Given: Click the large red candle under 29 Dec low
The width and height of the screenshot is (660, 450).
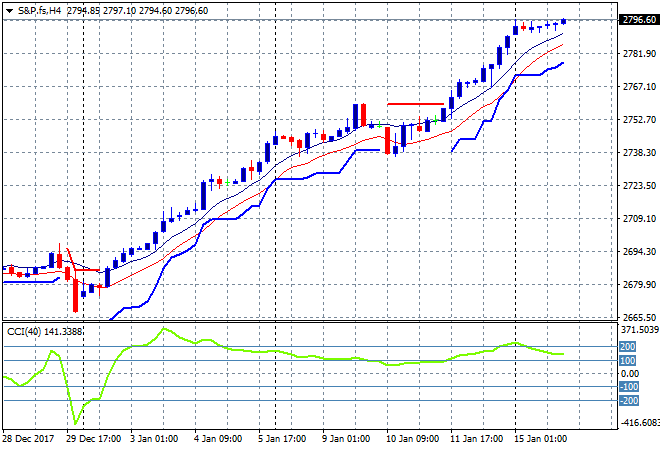Looking at the screenshot, I should [x=75, y=296].
